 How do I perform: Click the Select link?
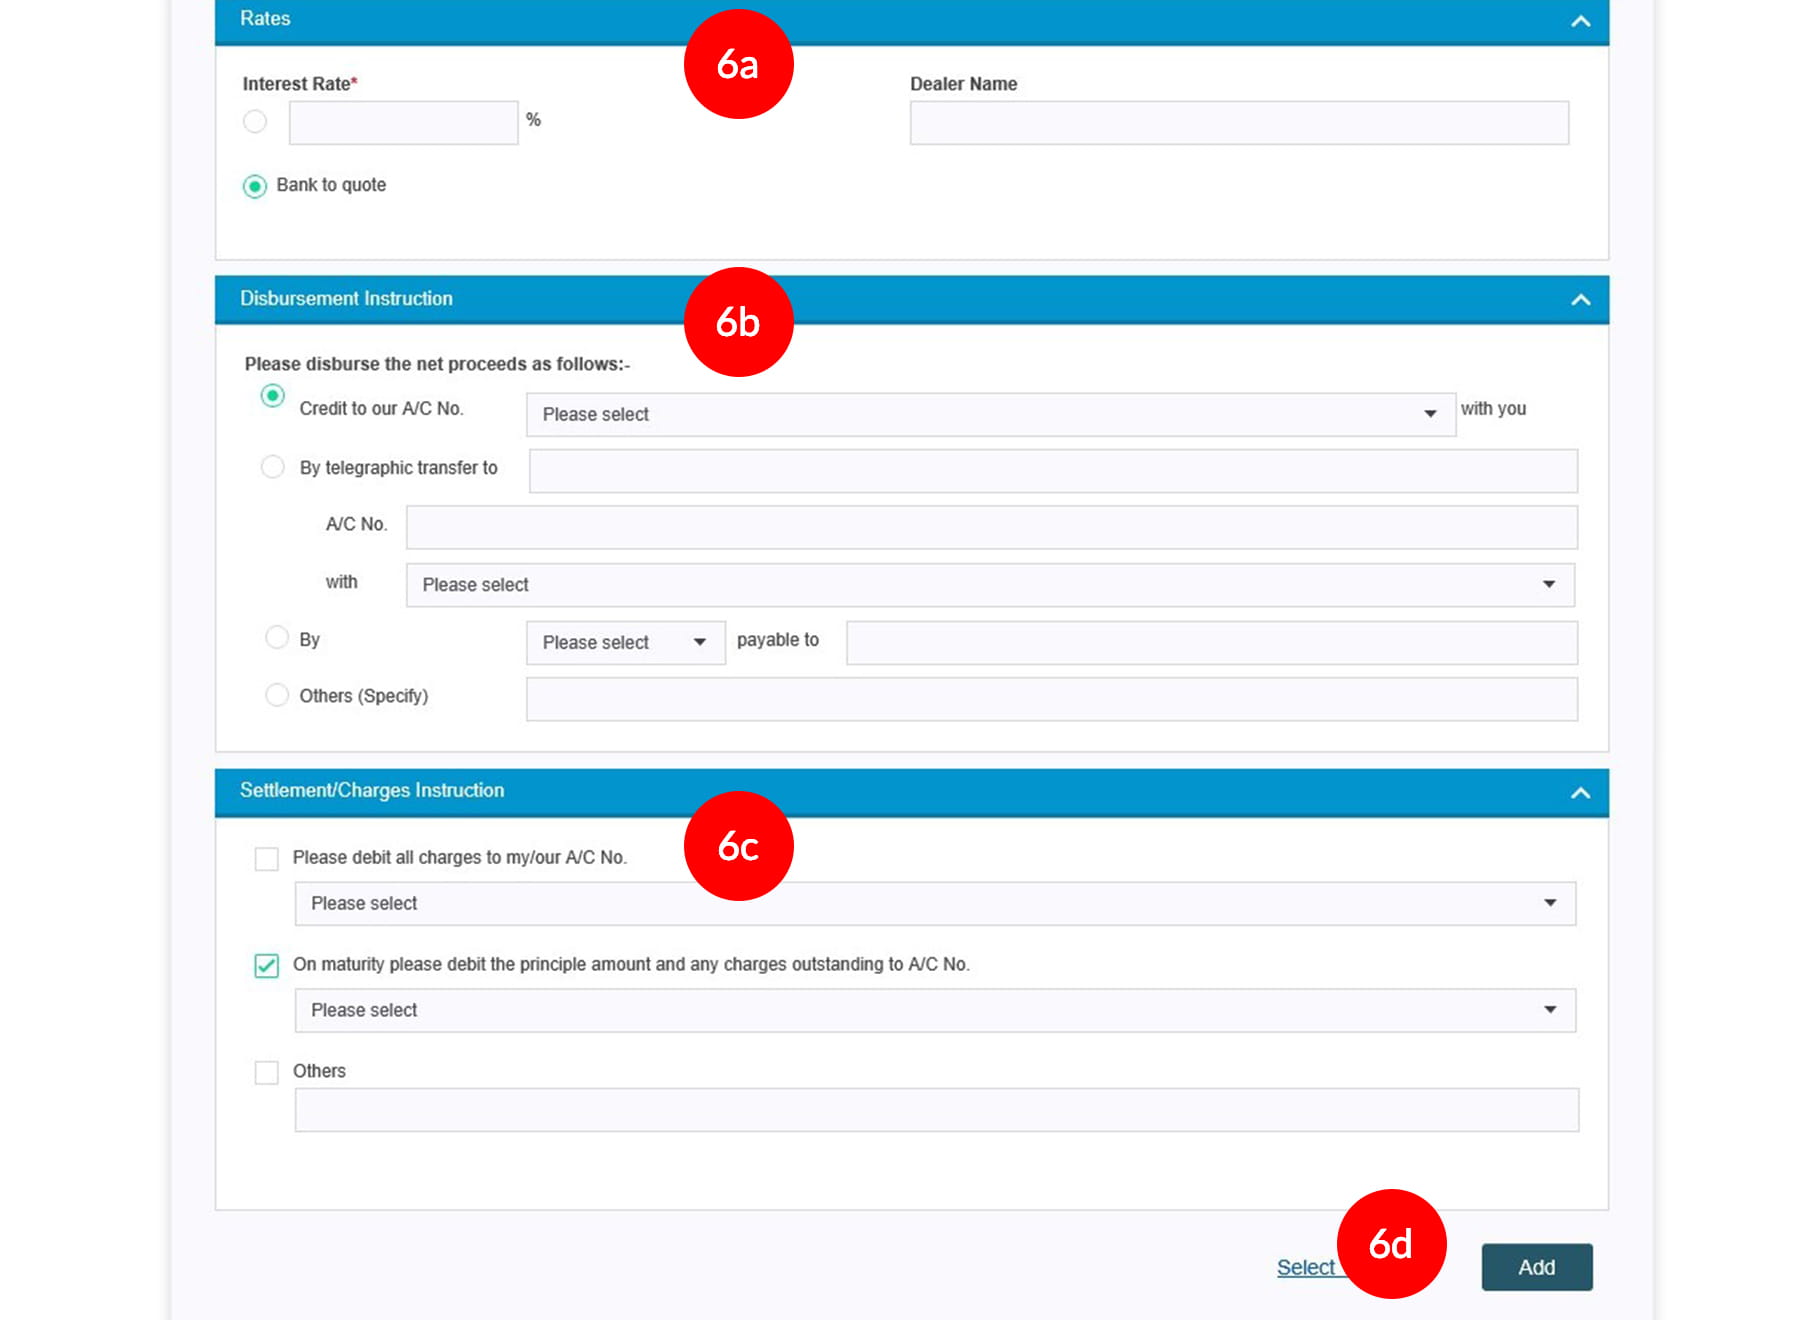[1305, 1268]
